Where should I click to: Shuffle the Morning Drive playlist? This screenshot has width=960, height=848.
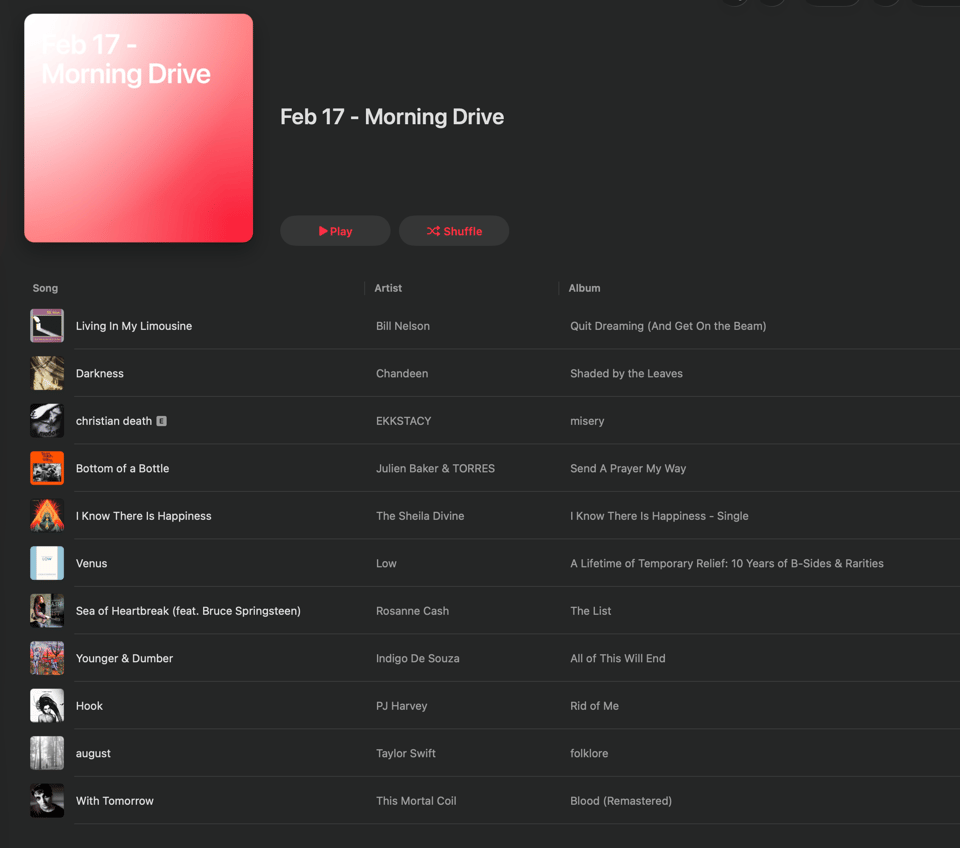[454, 231]
